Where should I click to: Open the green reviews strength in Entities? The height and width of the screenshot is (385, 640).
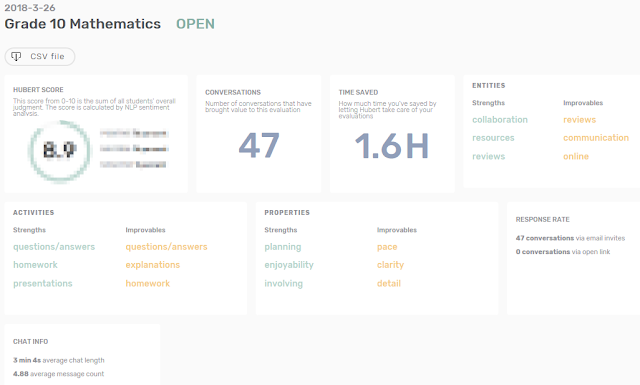pyautogui.click(x=489, y=156)
